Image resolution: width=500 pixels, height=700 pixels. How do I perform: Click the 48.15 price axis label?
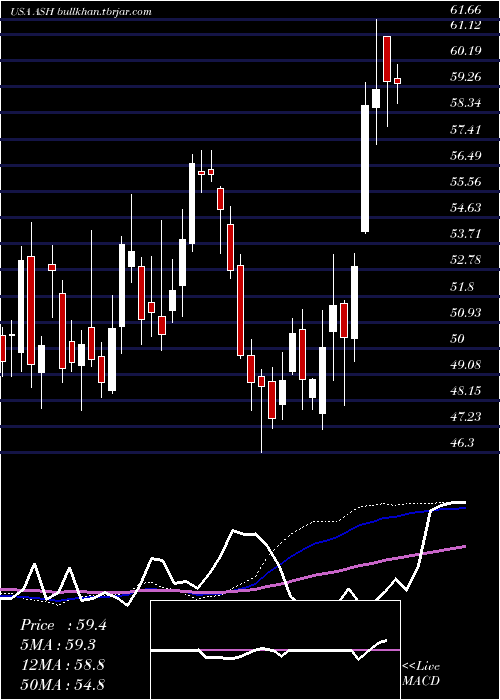pos(466,391)
